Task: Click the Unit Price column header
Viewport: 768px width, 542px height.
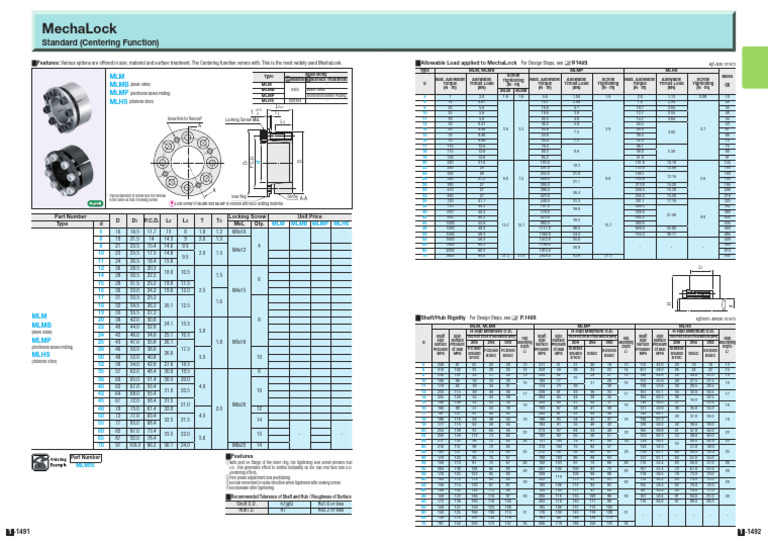Action: point(310,216)
